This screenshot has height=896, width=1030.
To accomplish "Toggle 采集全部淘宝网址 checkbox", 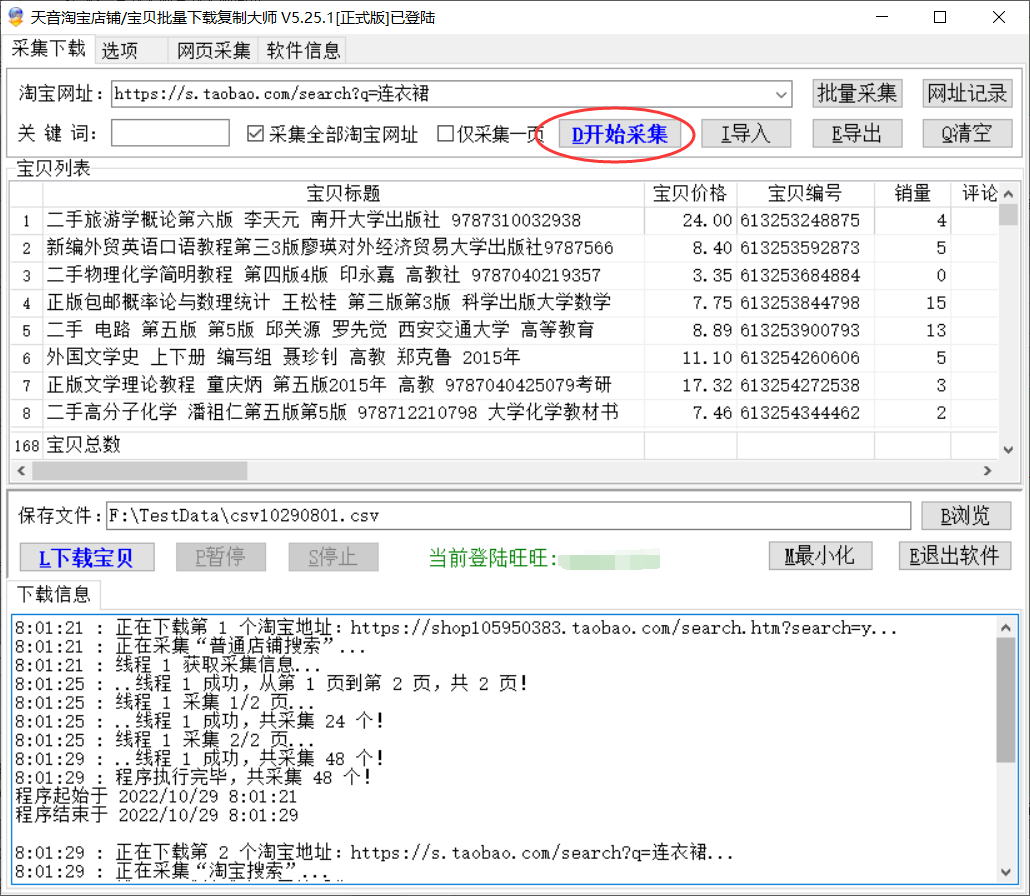I will click(255, 134).
